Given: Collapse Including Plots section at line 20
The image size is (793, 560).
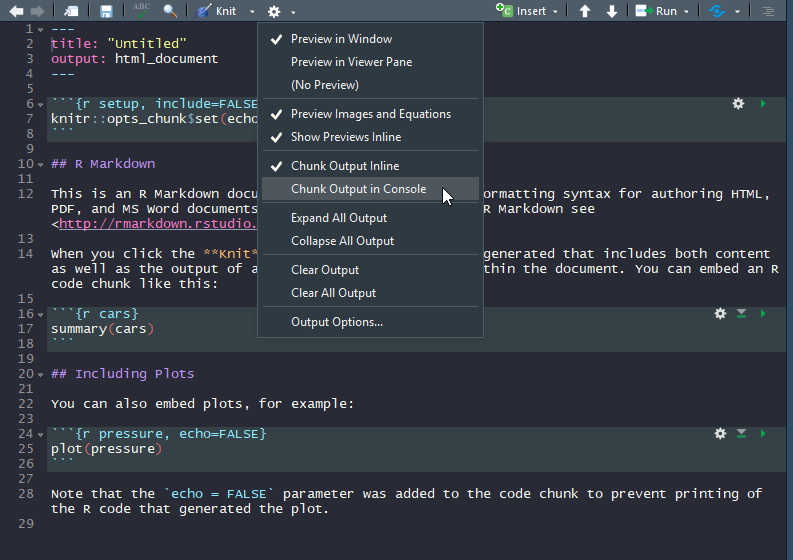Looking at the screenshot, I should coord(40,375).
